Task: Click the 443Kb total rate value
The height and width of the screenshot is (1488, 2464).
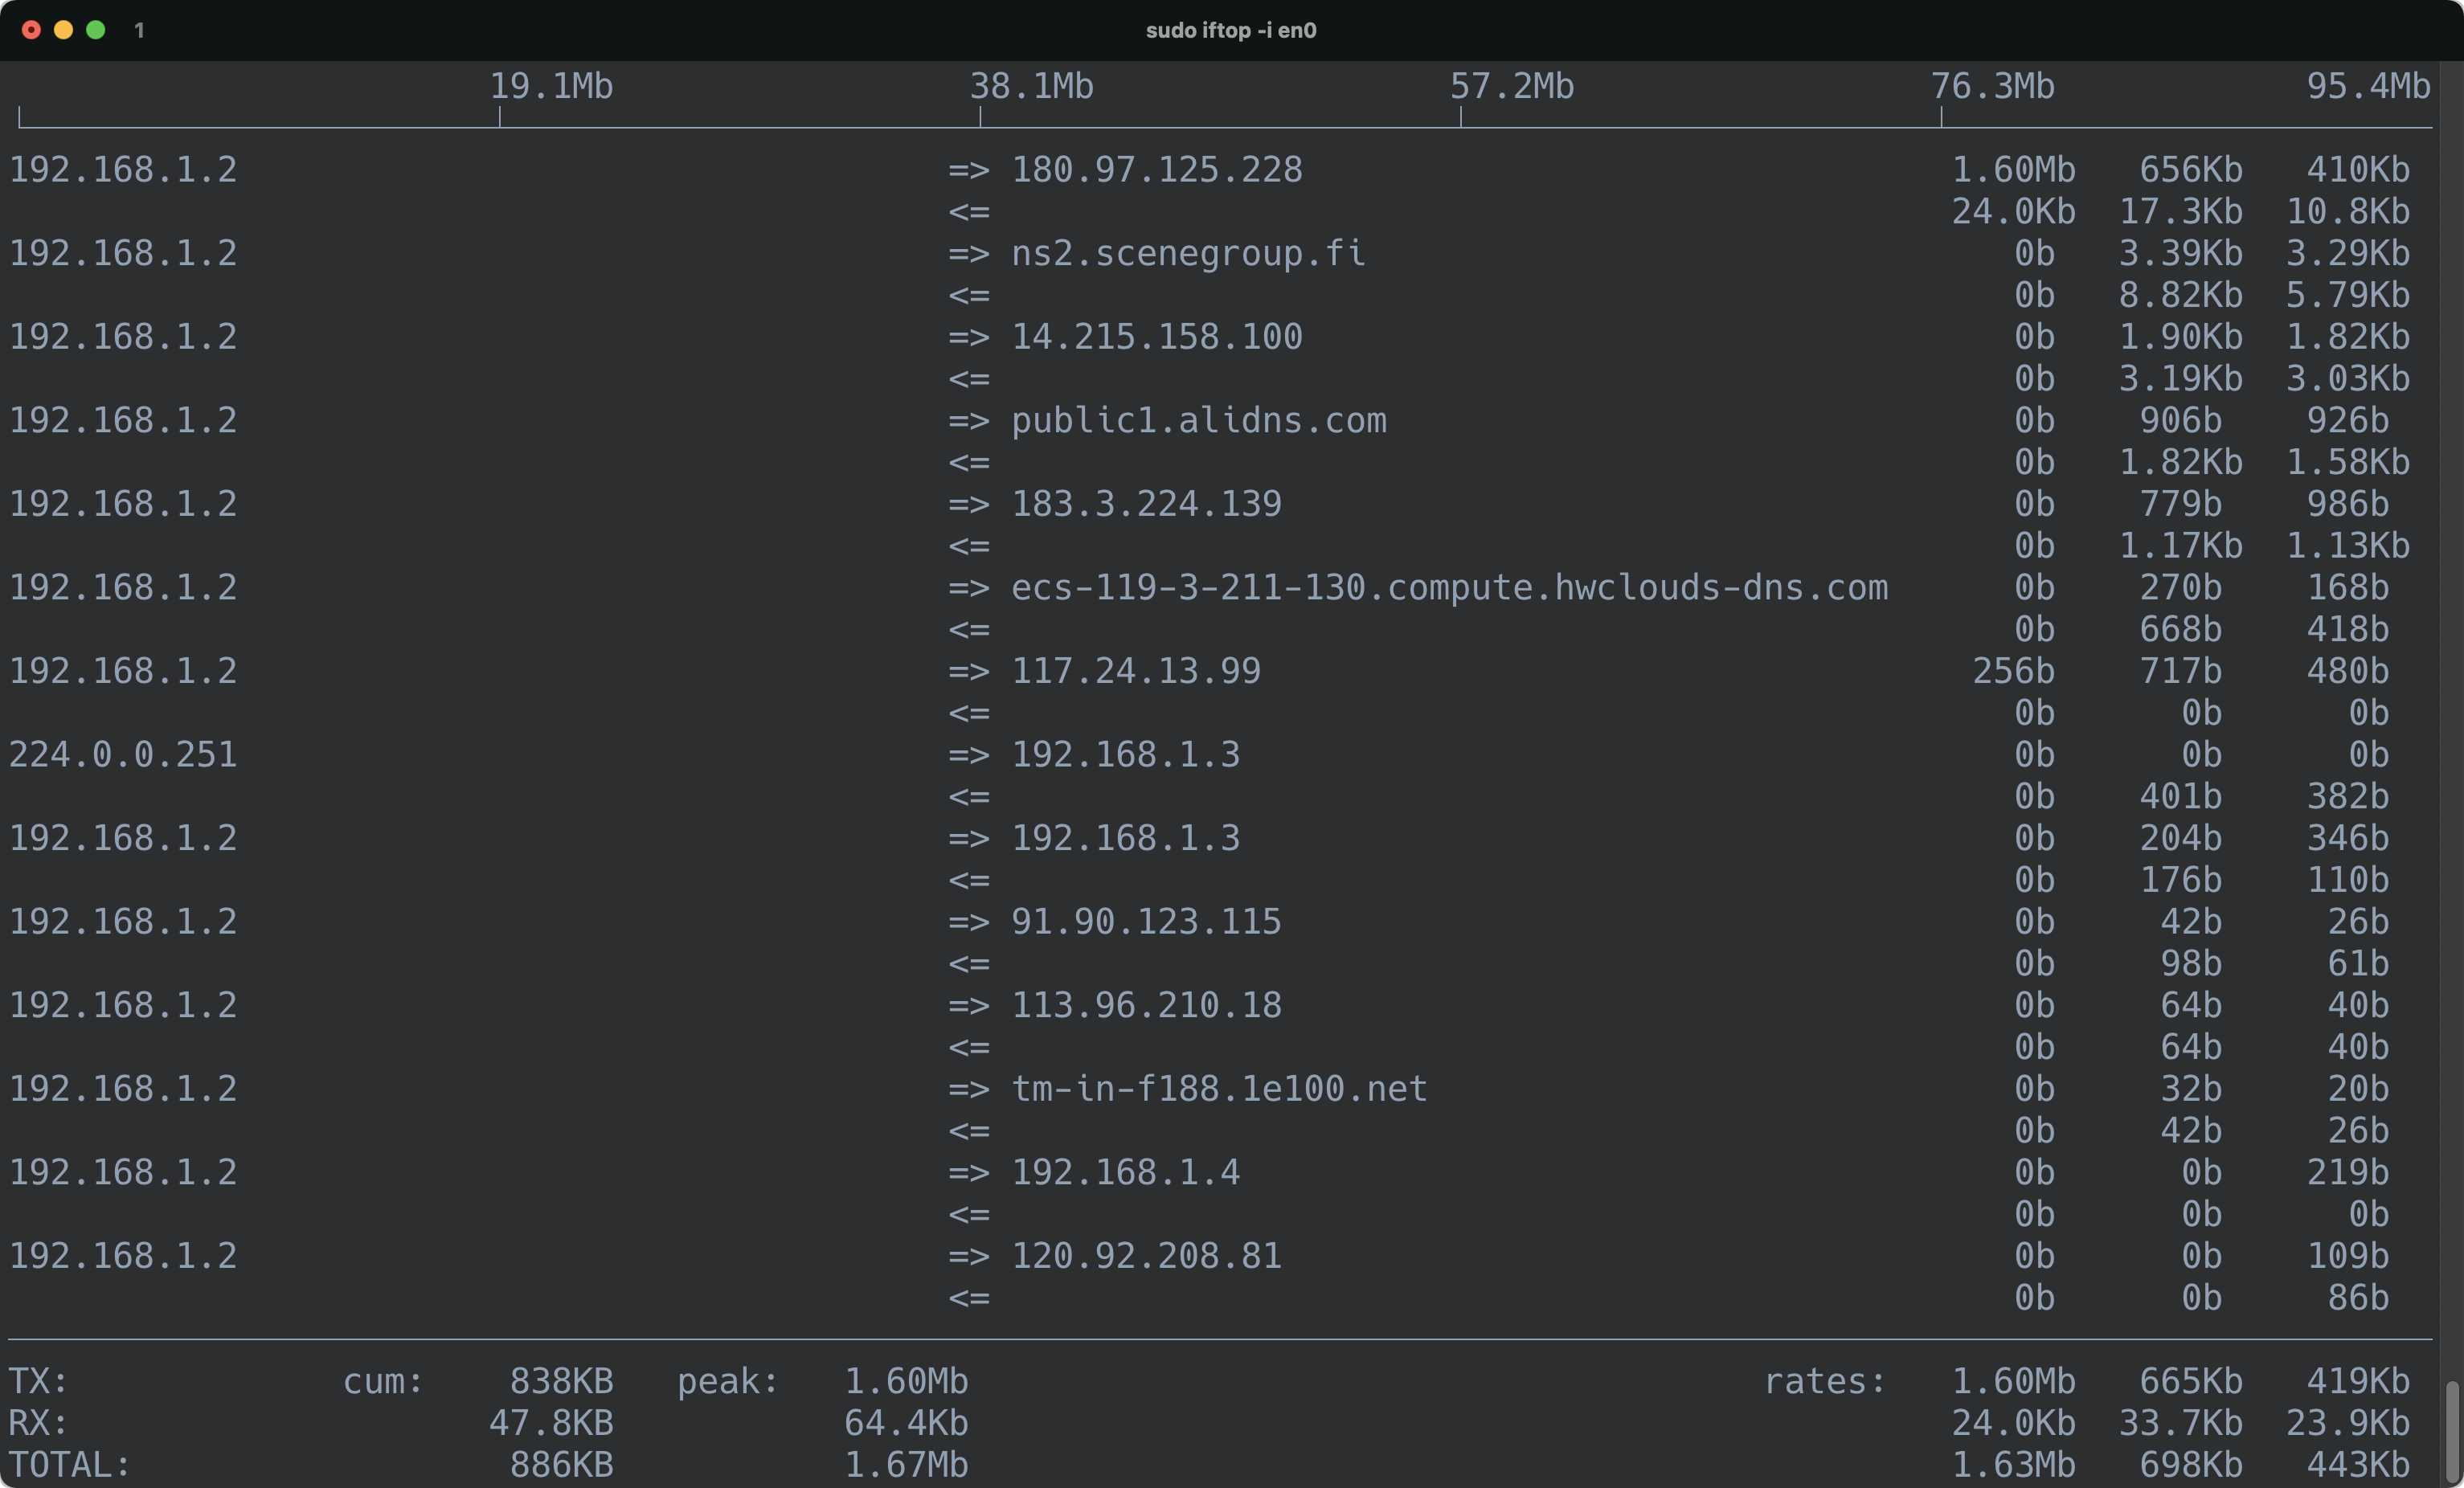Action: [2359, 1466]
